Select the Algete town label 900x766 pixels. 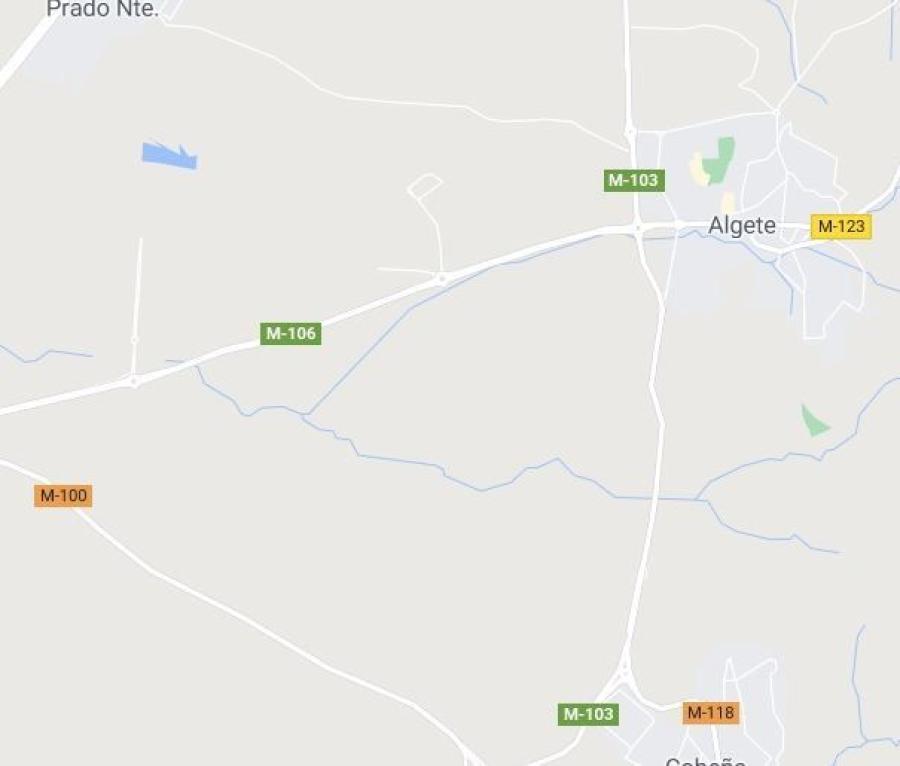coord(742,225)
